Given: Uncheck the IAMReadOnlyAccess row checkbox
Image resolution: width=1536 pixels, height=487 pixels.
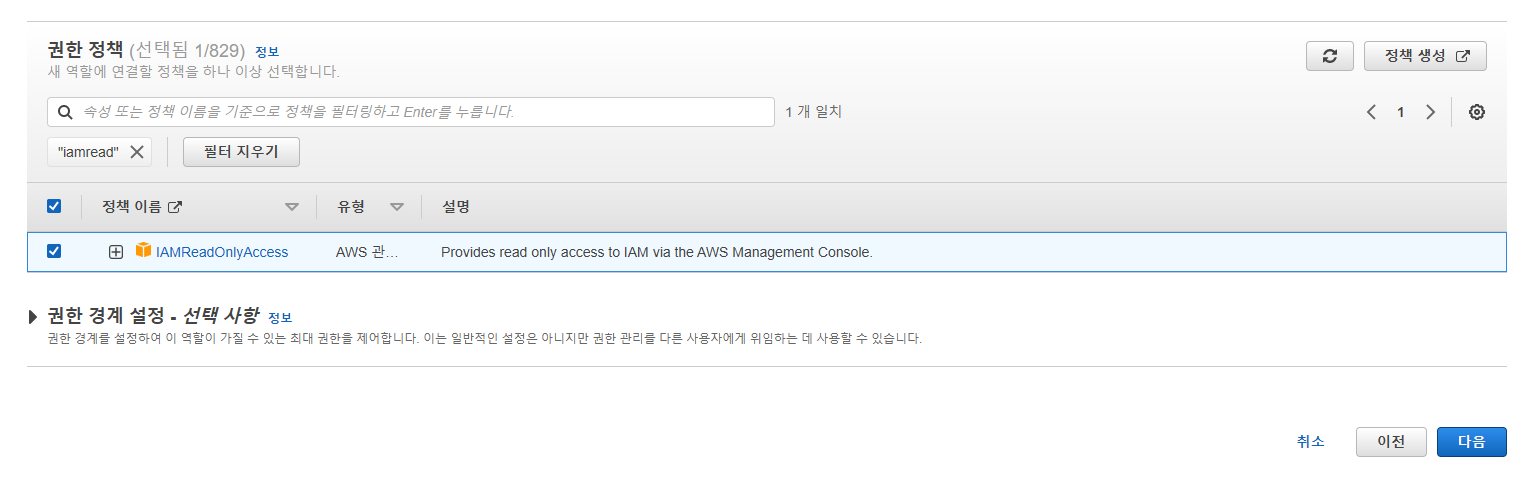Looking at the screenshot, I should 54,251.
